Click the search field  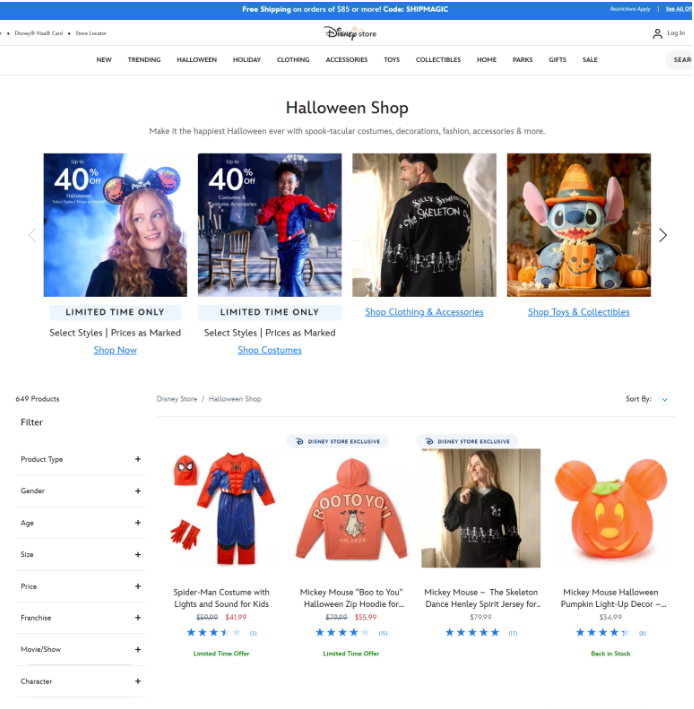pos(681,60)
